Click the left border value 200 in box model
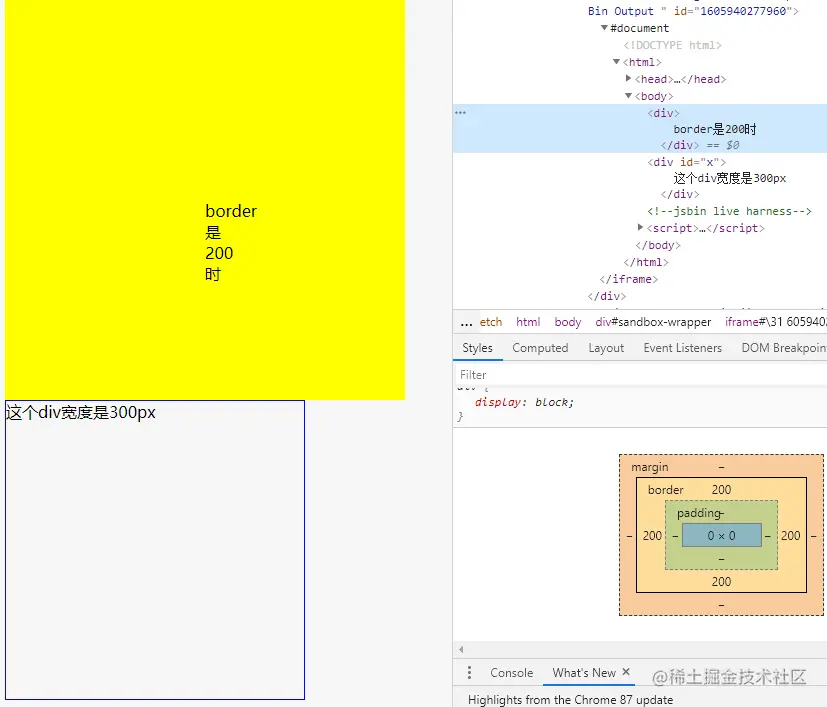The height and width of the screenshot is (707, 827). click(652, 536)
